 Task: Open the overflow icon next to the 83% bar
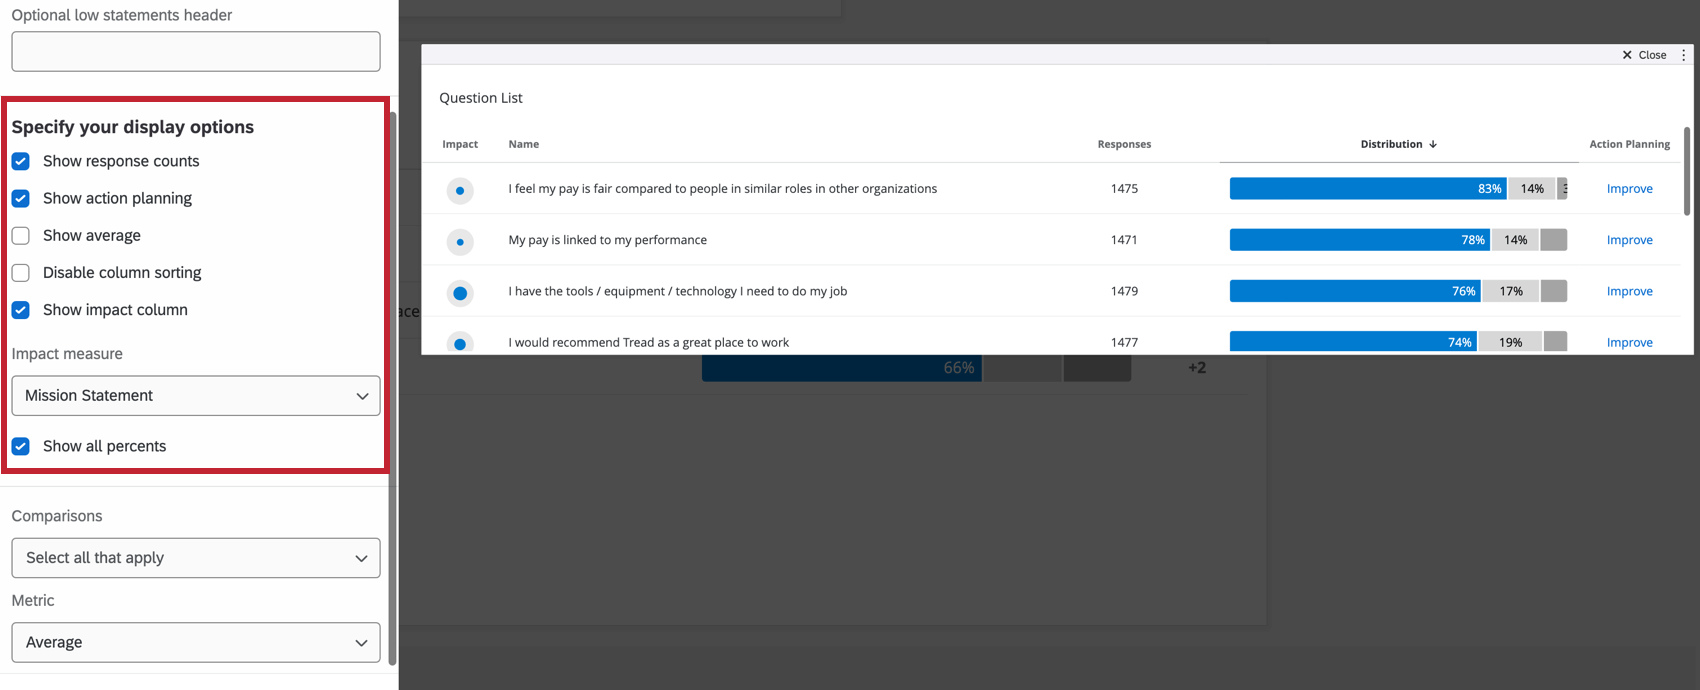[x=1563, y=188]
